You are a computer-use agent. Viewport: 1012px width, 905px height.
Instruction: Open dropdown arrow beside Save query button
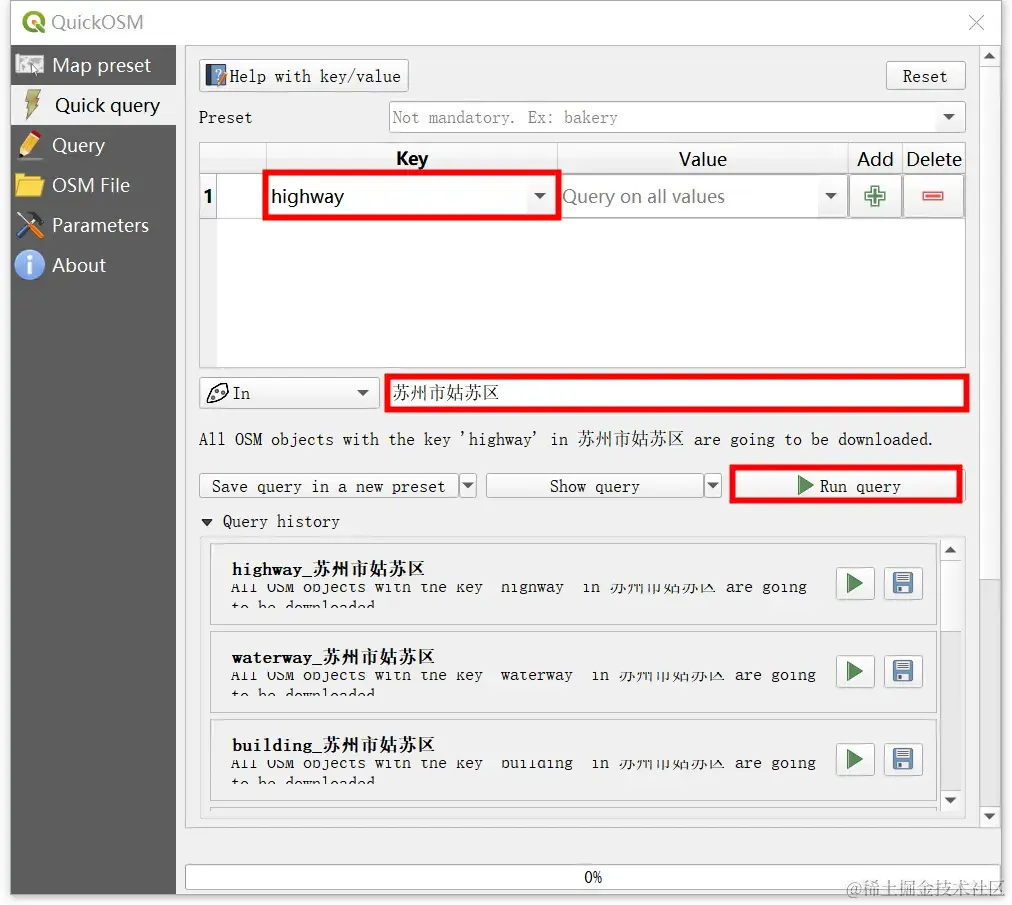coord(468,486)
